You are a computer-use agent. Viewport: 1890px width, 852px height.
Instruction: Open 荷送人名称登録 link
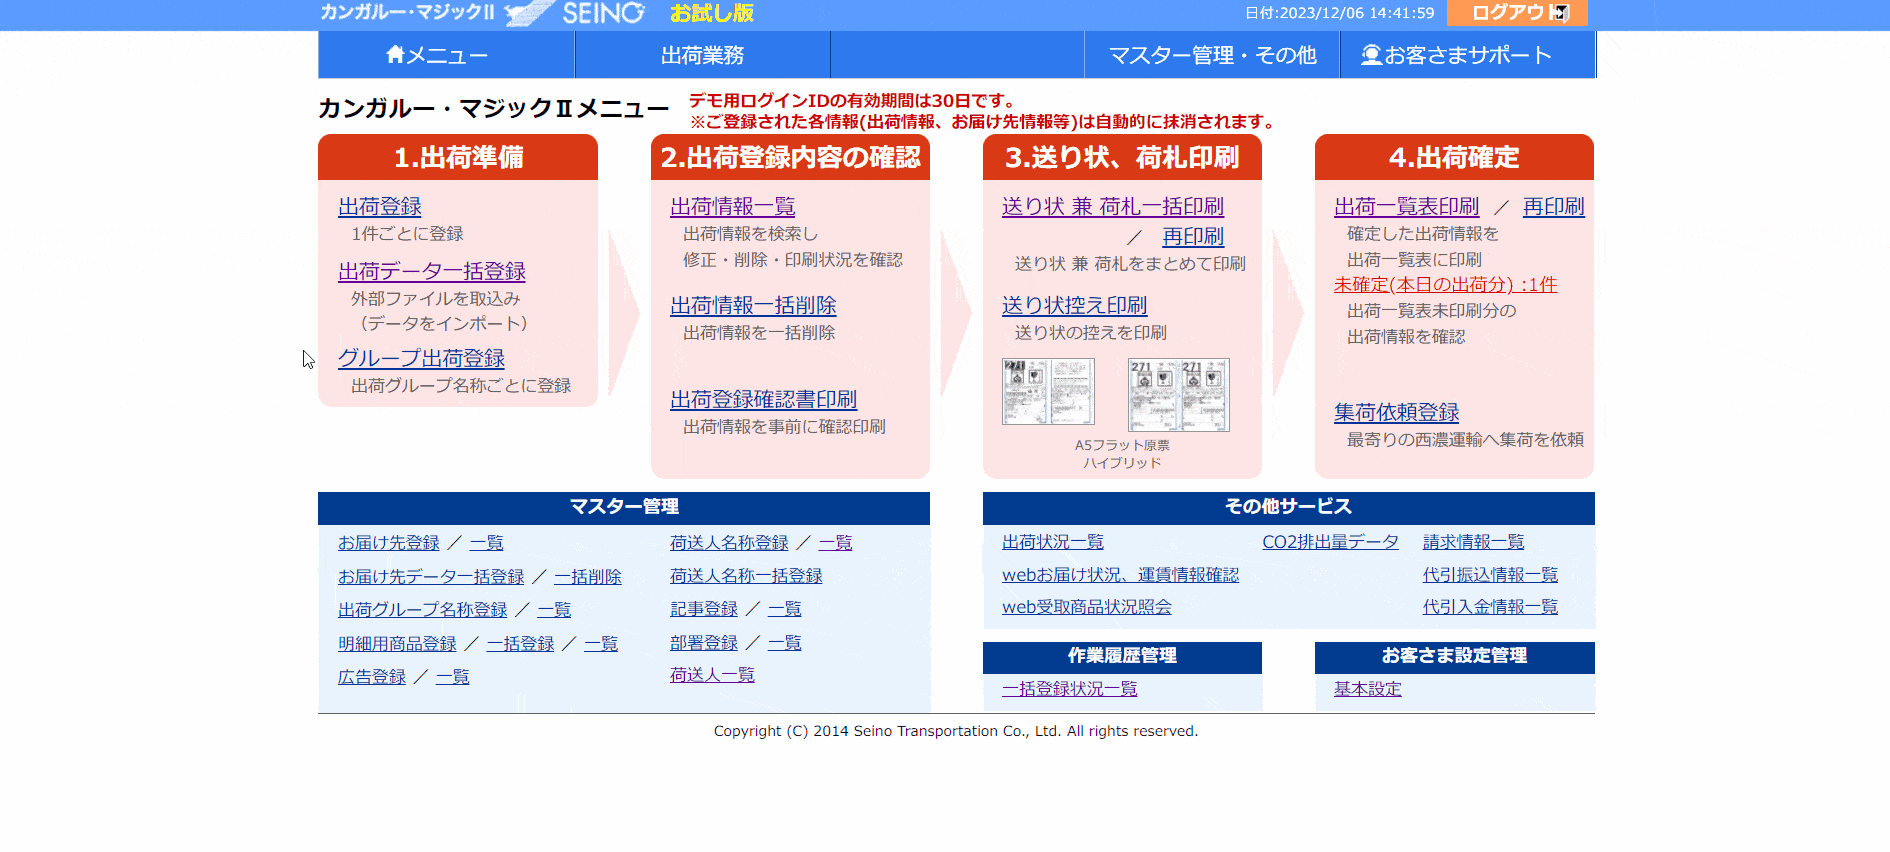click(x=730, y=542)
